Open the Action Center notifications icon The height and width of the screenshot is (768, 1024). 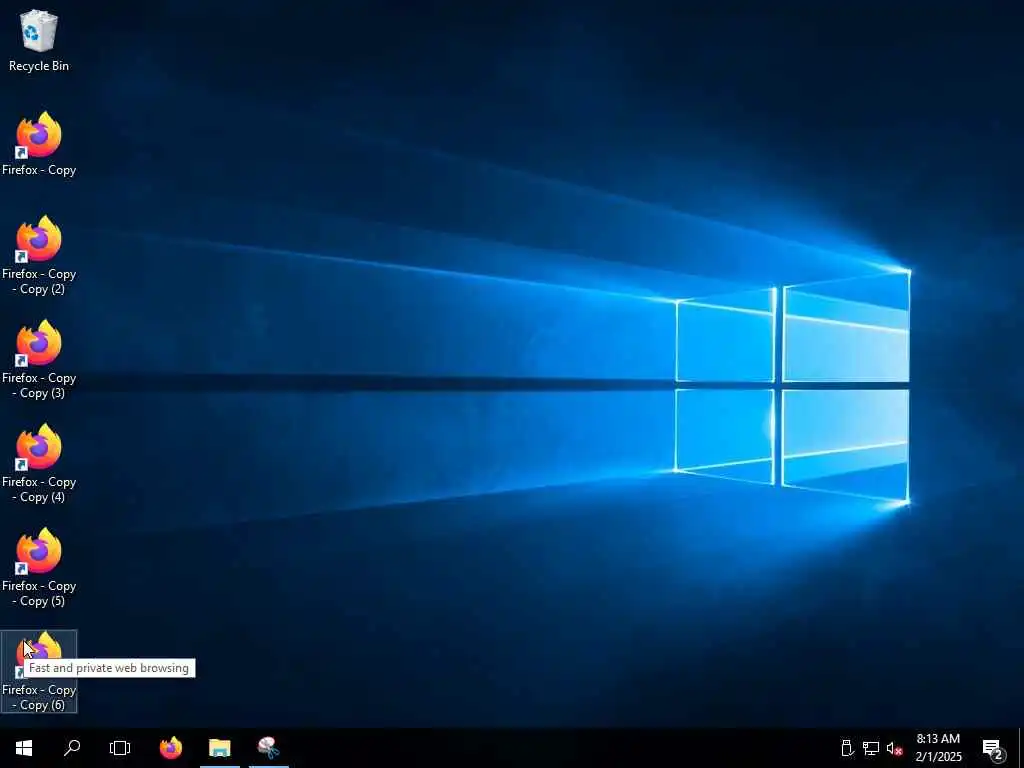pos(993,748)
